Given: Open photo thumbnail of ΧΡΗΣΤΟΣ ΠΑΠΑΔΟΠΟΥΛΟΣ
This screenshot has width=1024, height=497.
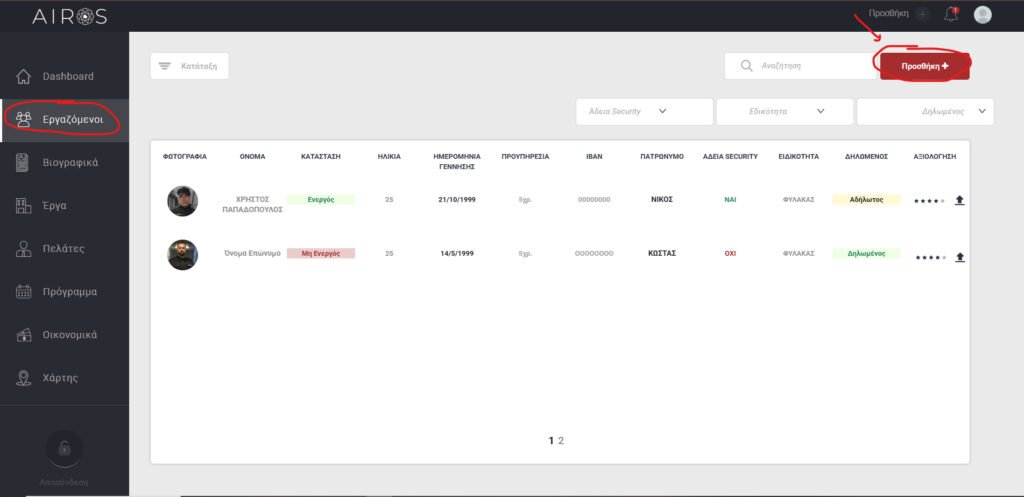Looking at the screenshot, I should pyautogui.click(x=182, y=201).
